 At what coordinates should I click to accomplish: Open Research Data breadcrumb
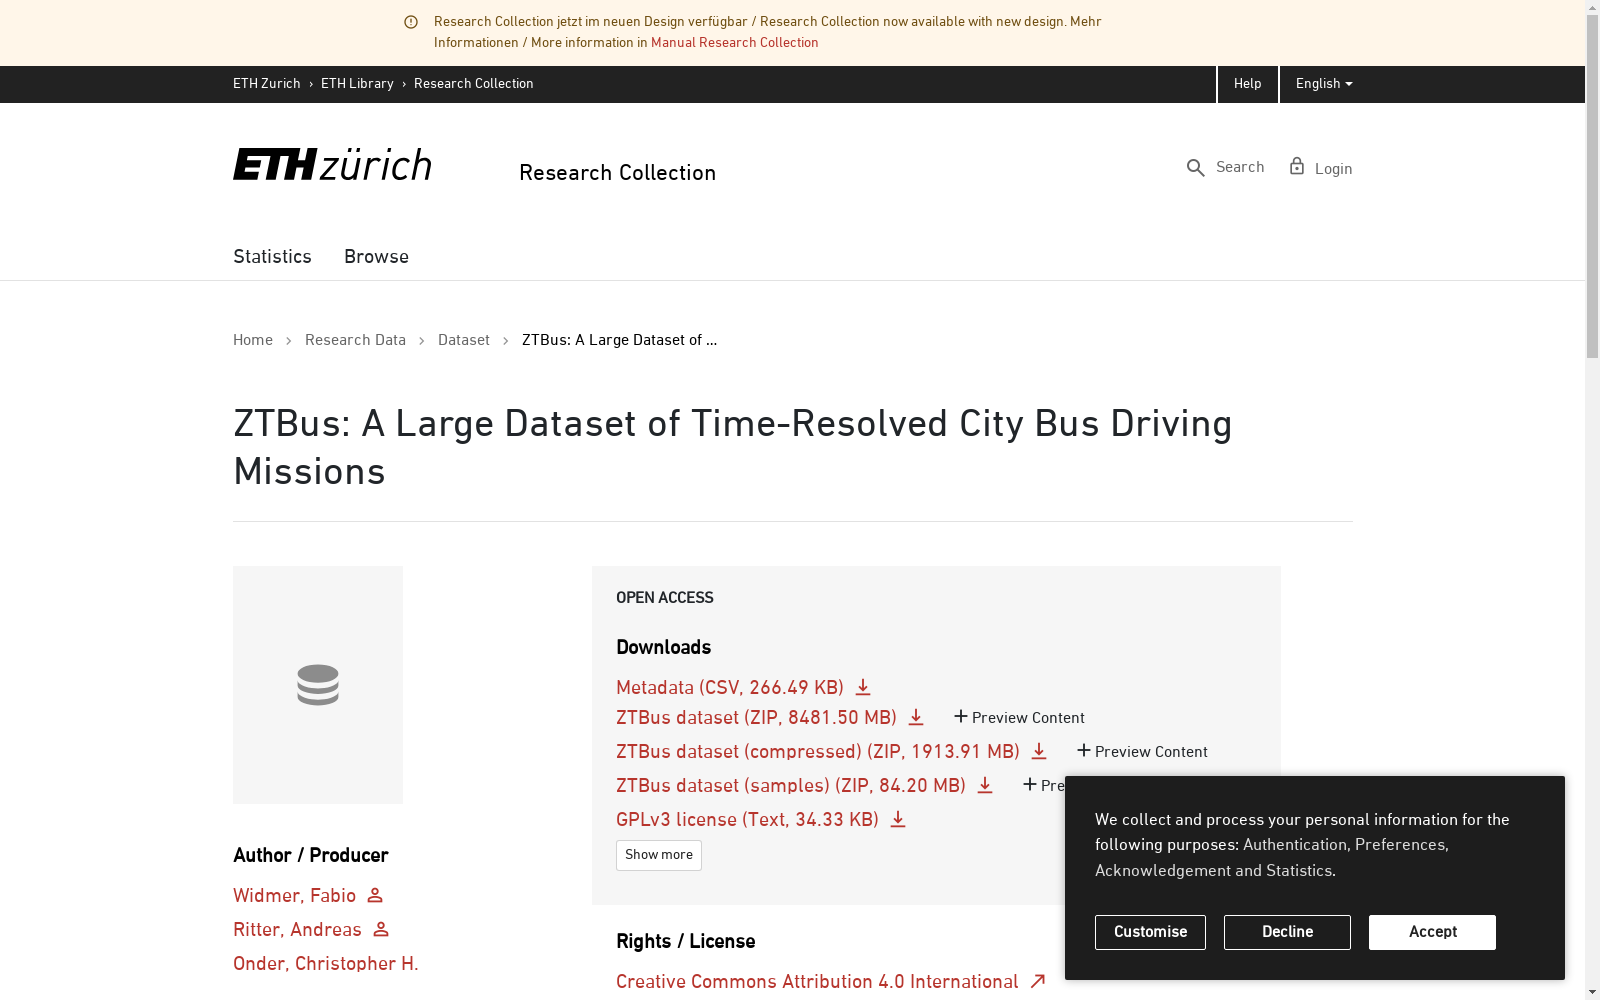click(355, 340)
